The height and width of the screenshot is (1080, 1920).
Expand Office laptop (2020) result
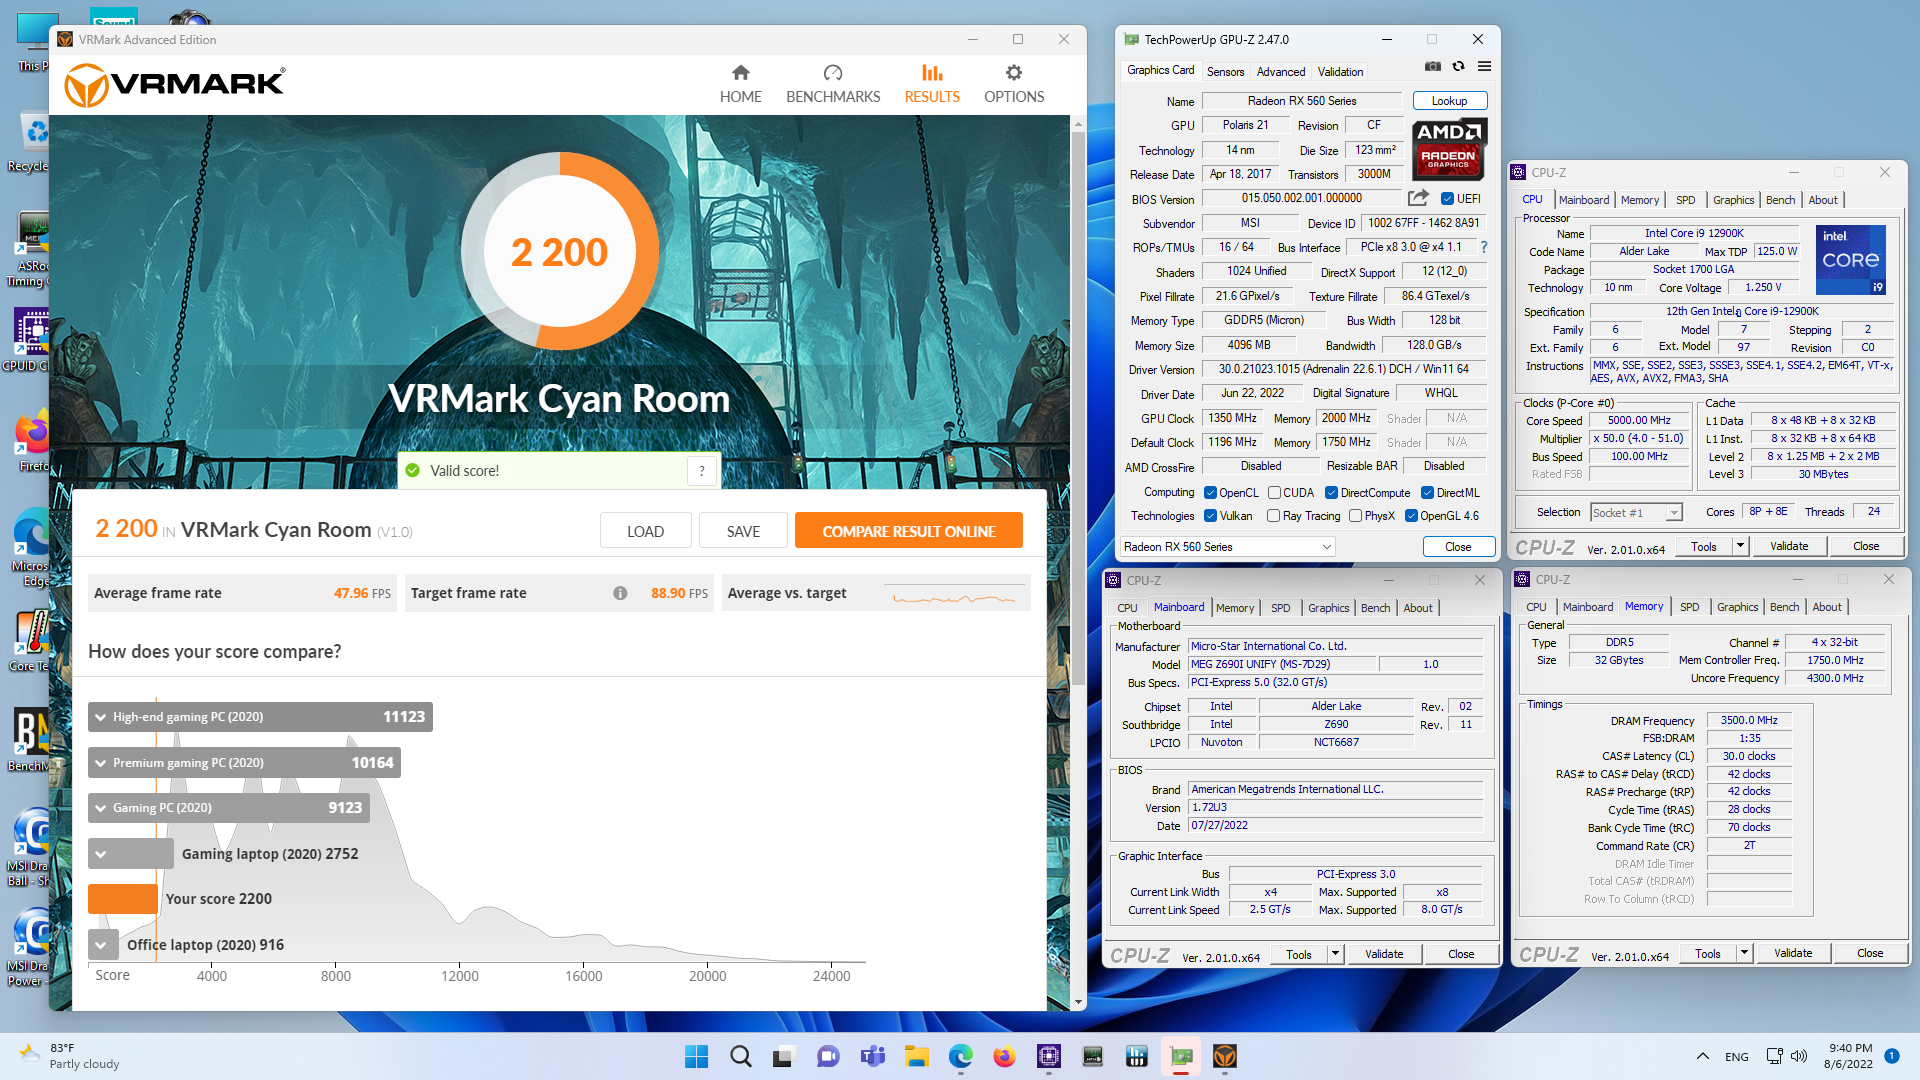tap(101, 945)
